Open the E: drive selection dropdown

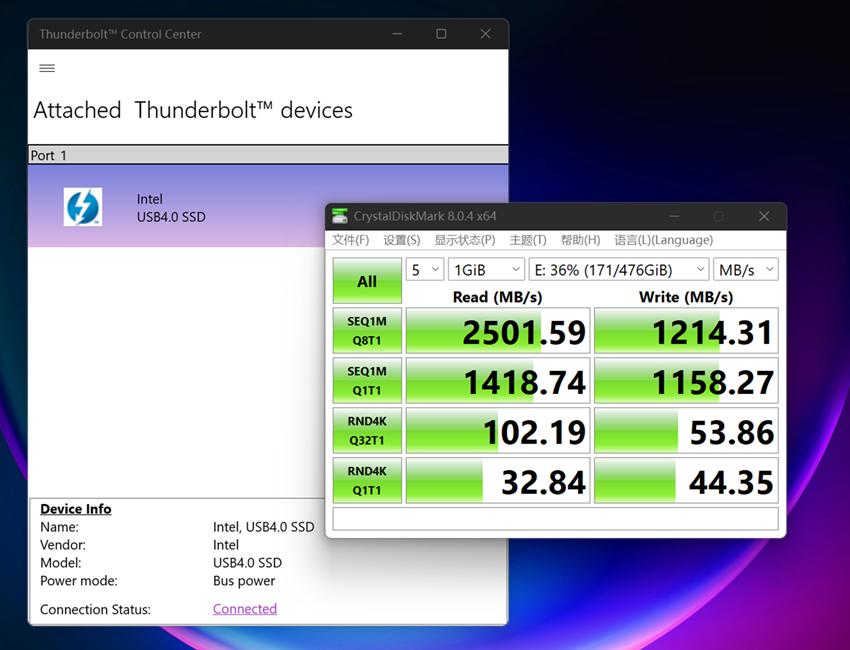tap(619, 270)
